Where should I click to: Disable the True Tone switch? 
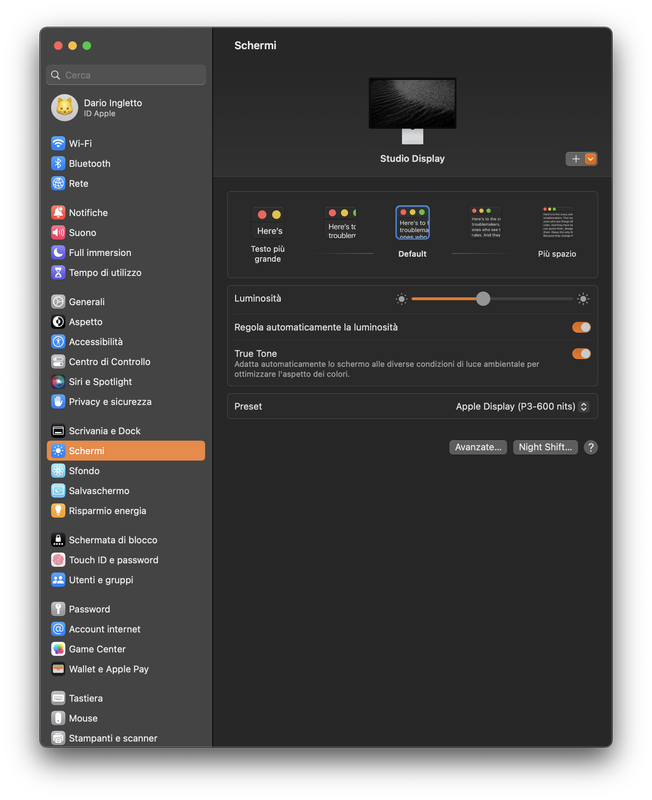point(581,354)
